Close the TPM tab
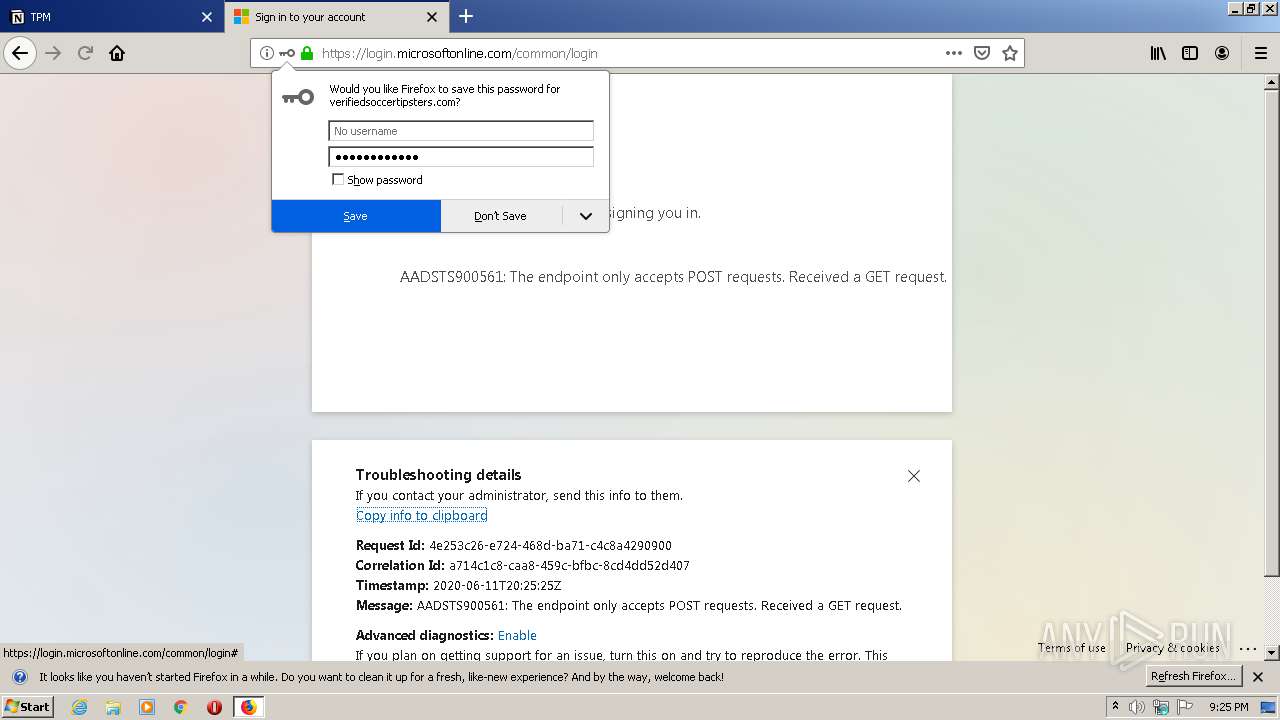This screenshot has height=720, width=1280. [x=207, y=17]
